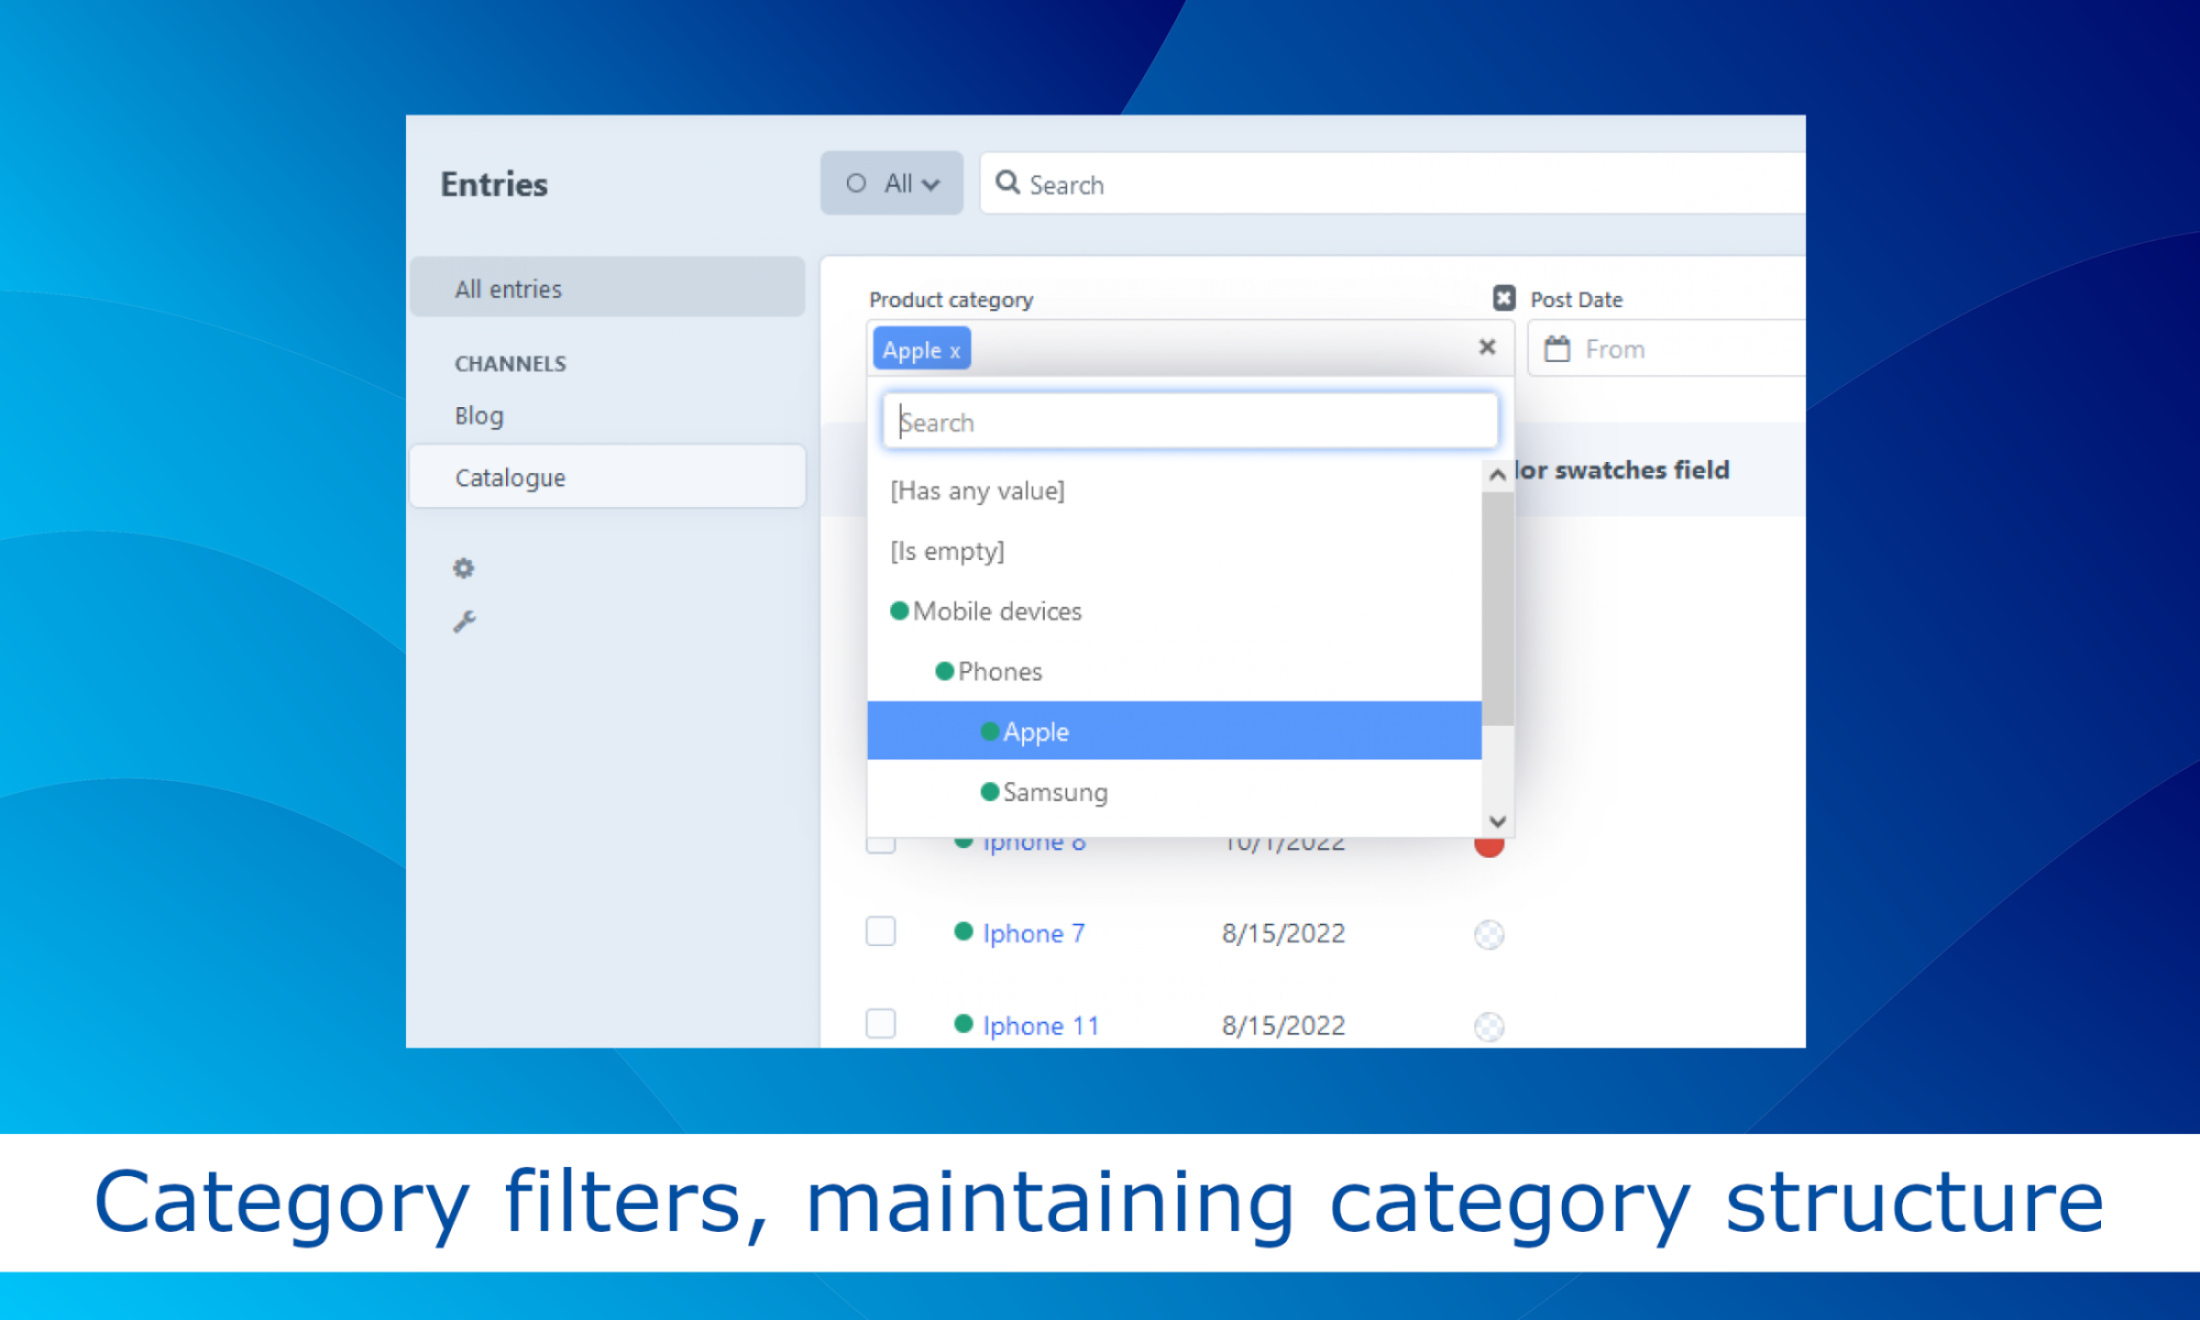
Task: Remove the Apple tag via its small x
Action: [x=954, y=350]
